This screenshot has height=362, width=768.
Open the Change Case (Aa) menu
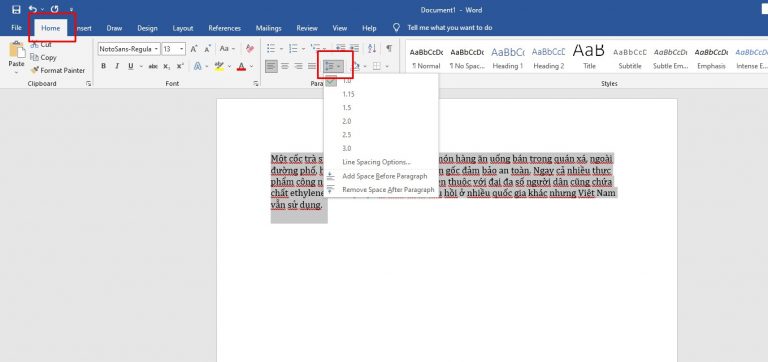pos(227,49)
